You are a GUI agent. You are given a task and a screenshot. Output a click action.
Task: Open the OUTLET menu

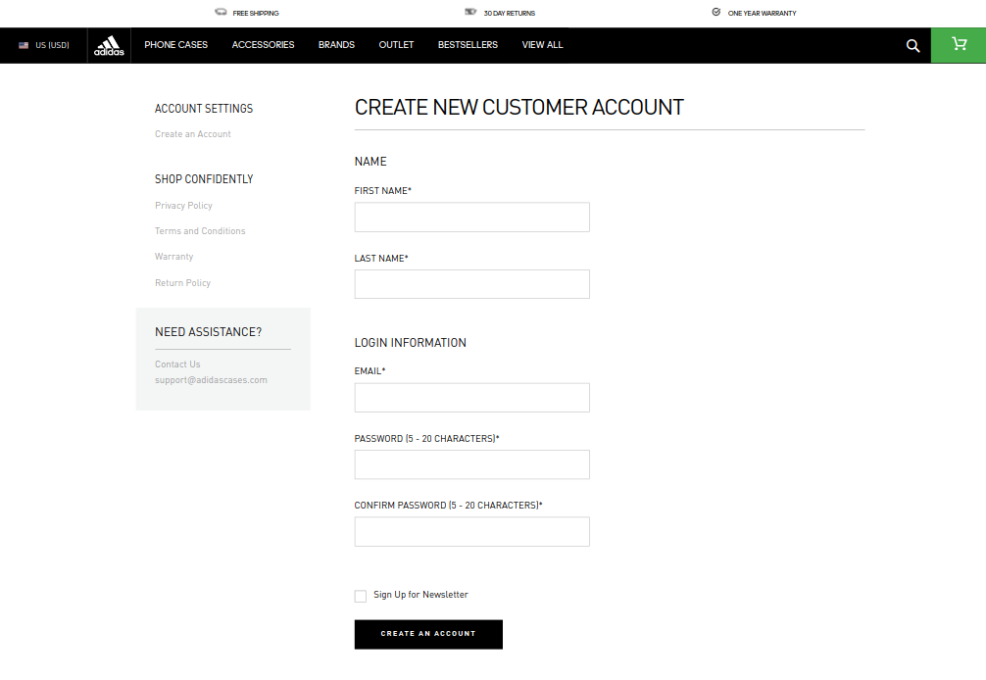[396, 45]
